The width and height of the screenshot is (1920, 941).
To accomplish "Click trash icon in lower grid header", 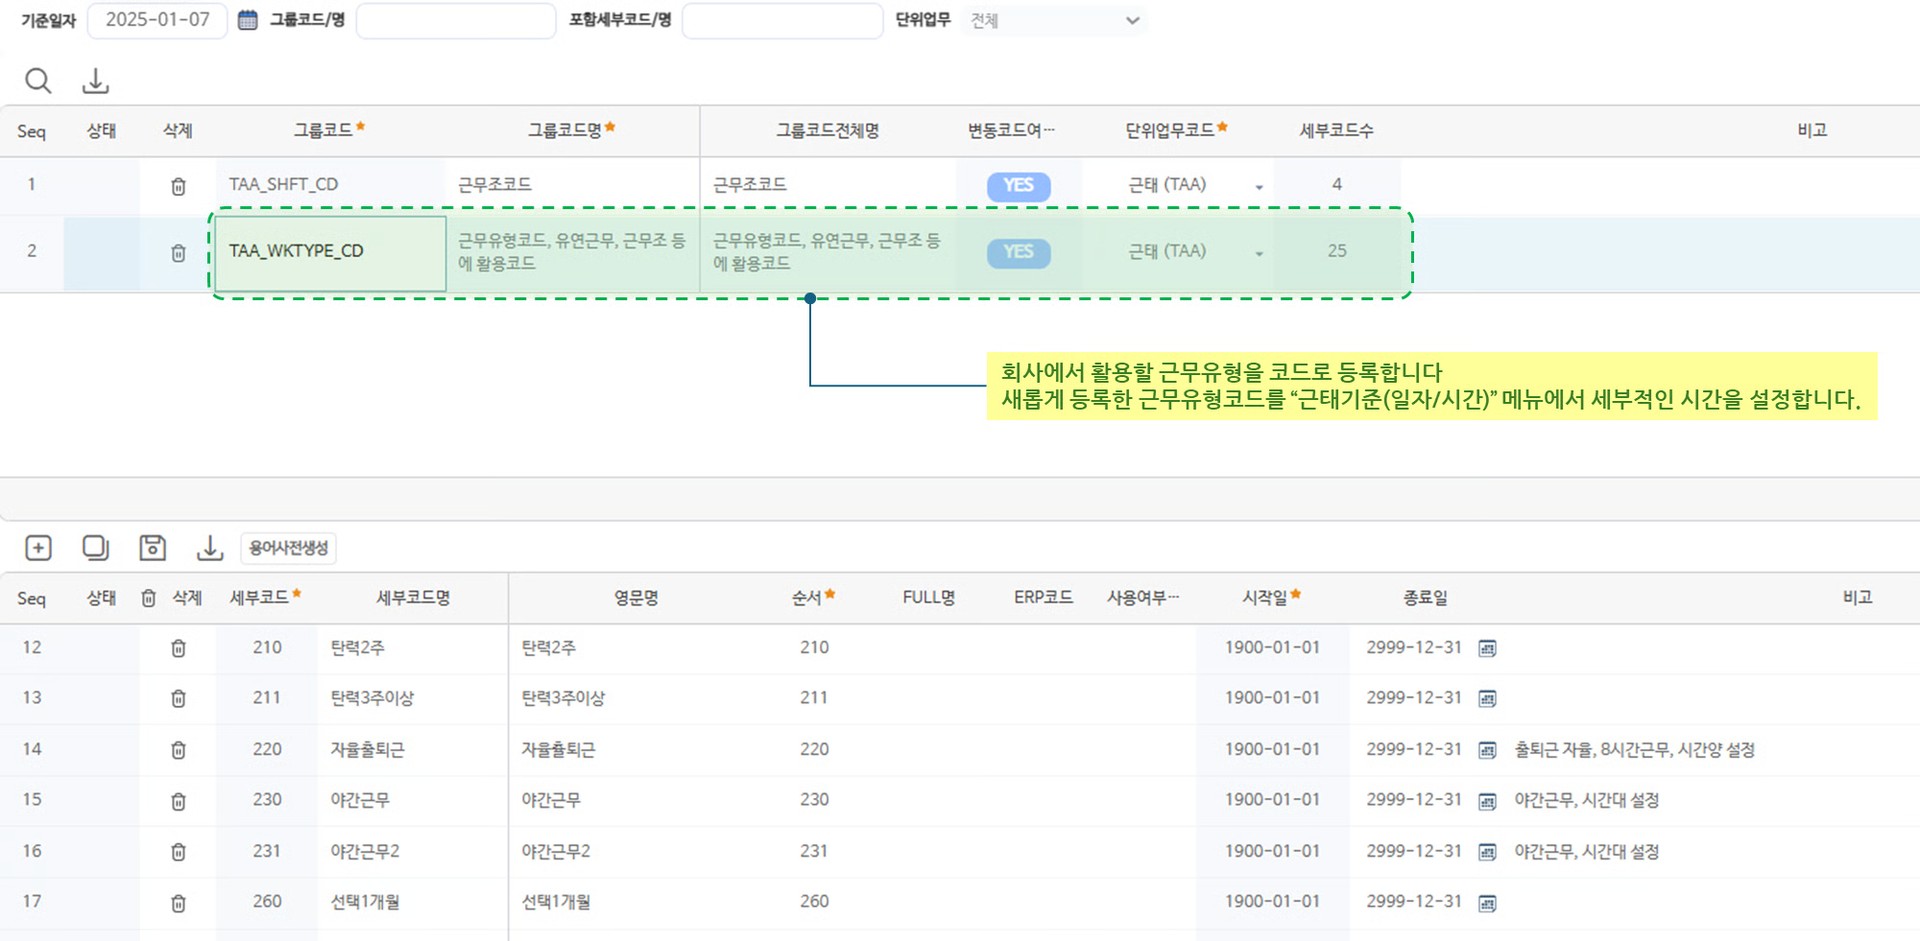I will pos(148,598).
